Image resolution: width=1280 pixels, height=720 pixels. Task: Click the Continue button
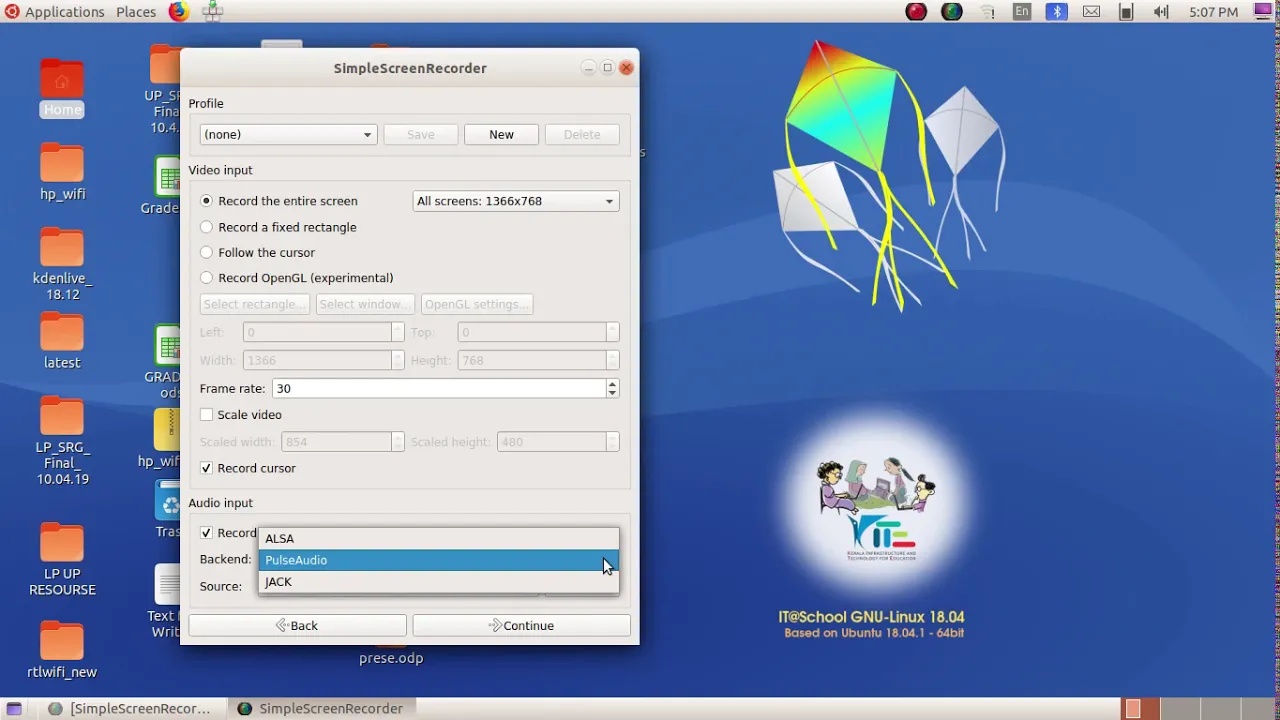tap(521, 625)
